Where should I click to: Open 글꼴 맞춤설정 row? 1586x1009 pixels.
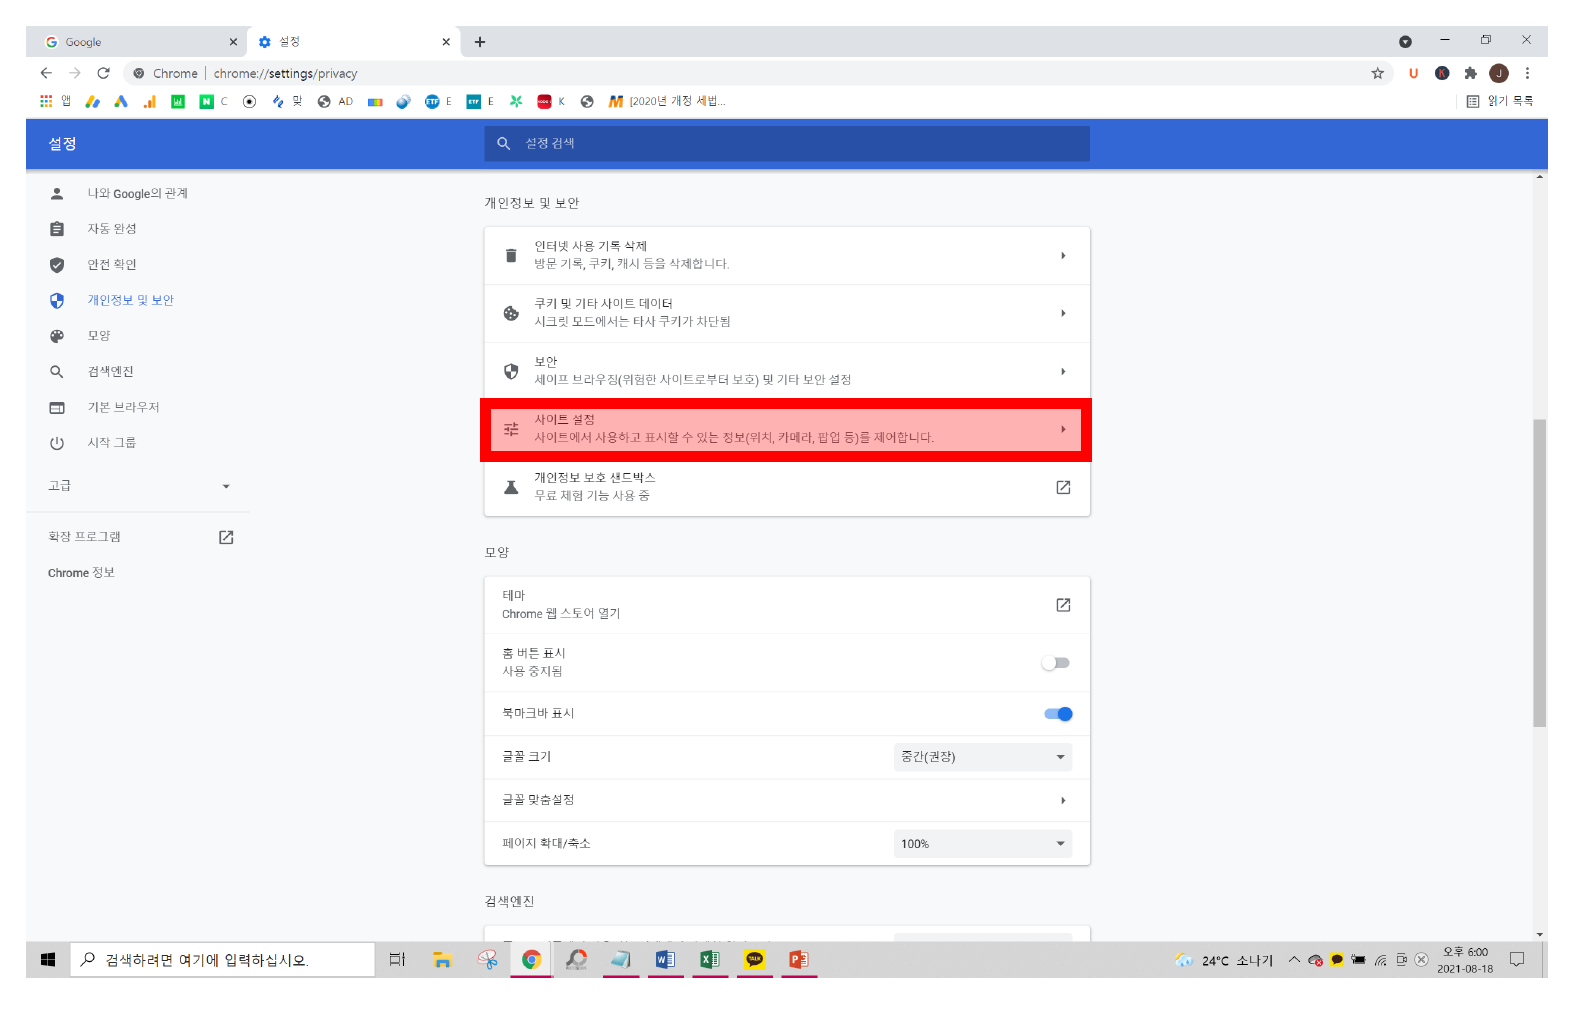tap(787, 800)
